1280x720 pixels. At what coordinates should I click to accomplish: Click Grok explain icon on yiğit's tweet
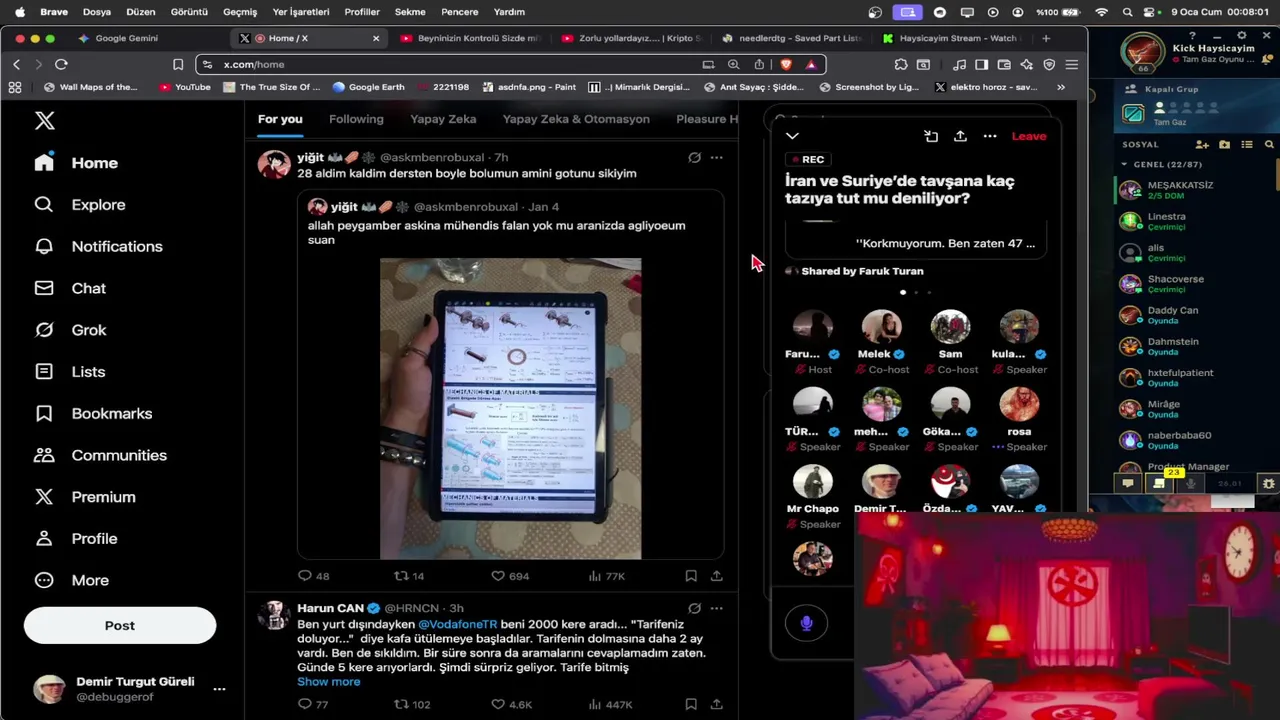[x=694, y=157]
